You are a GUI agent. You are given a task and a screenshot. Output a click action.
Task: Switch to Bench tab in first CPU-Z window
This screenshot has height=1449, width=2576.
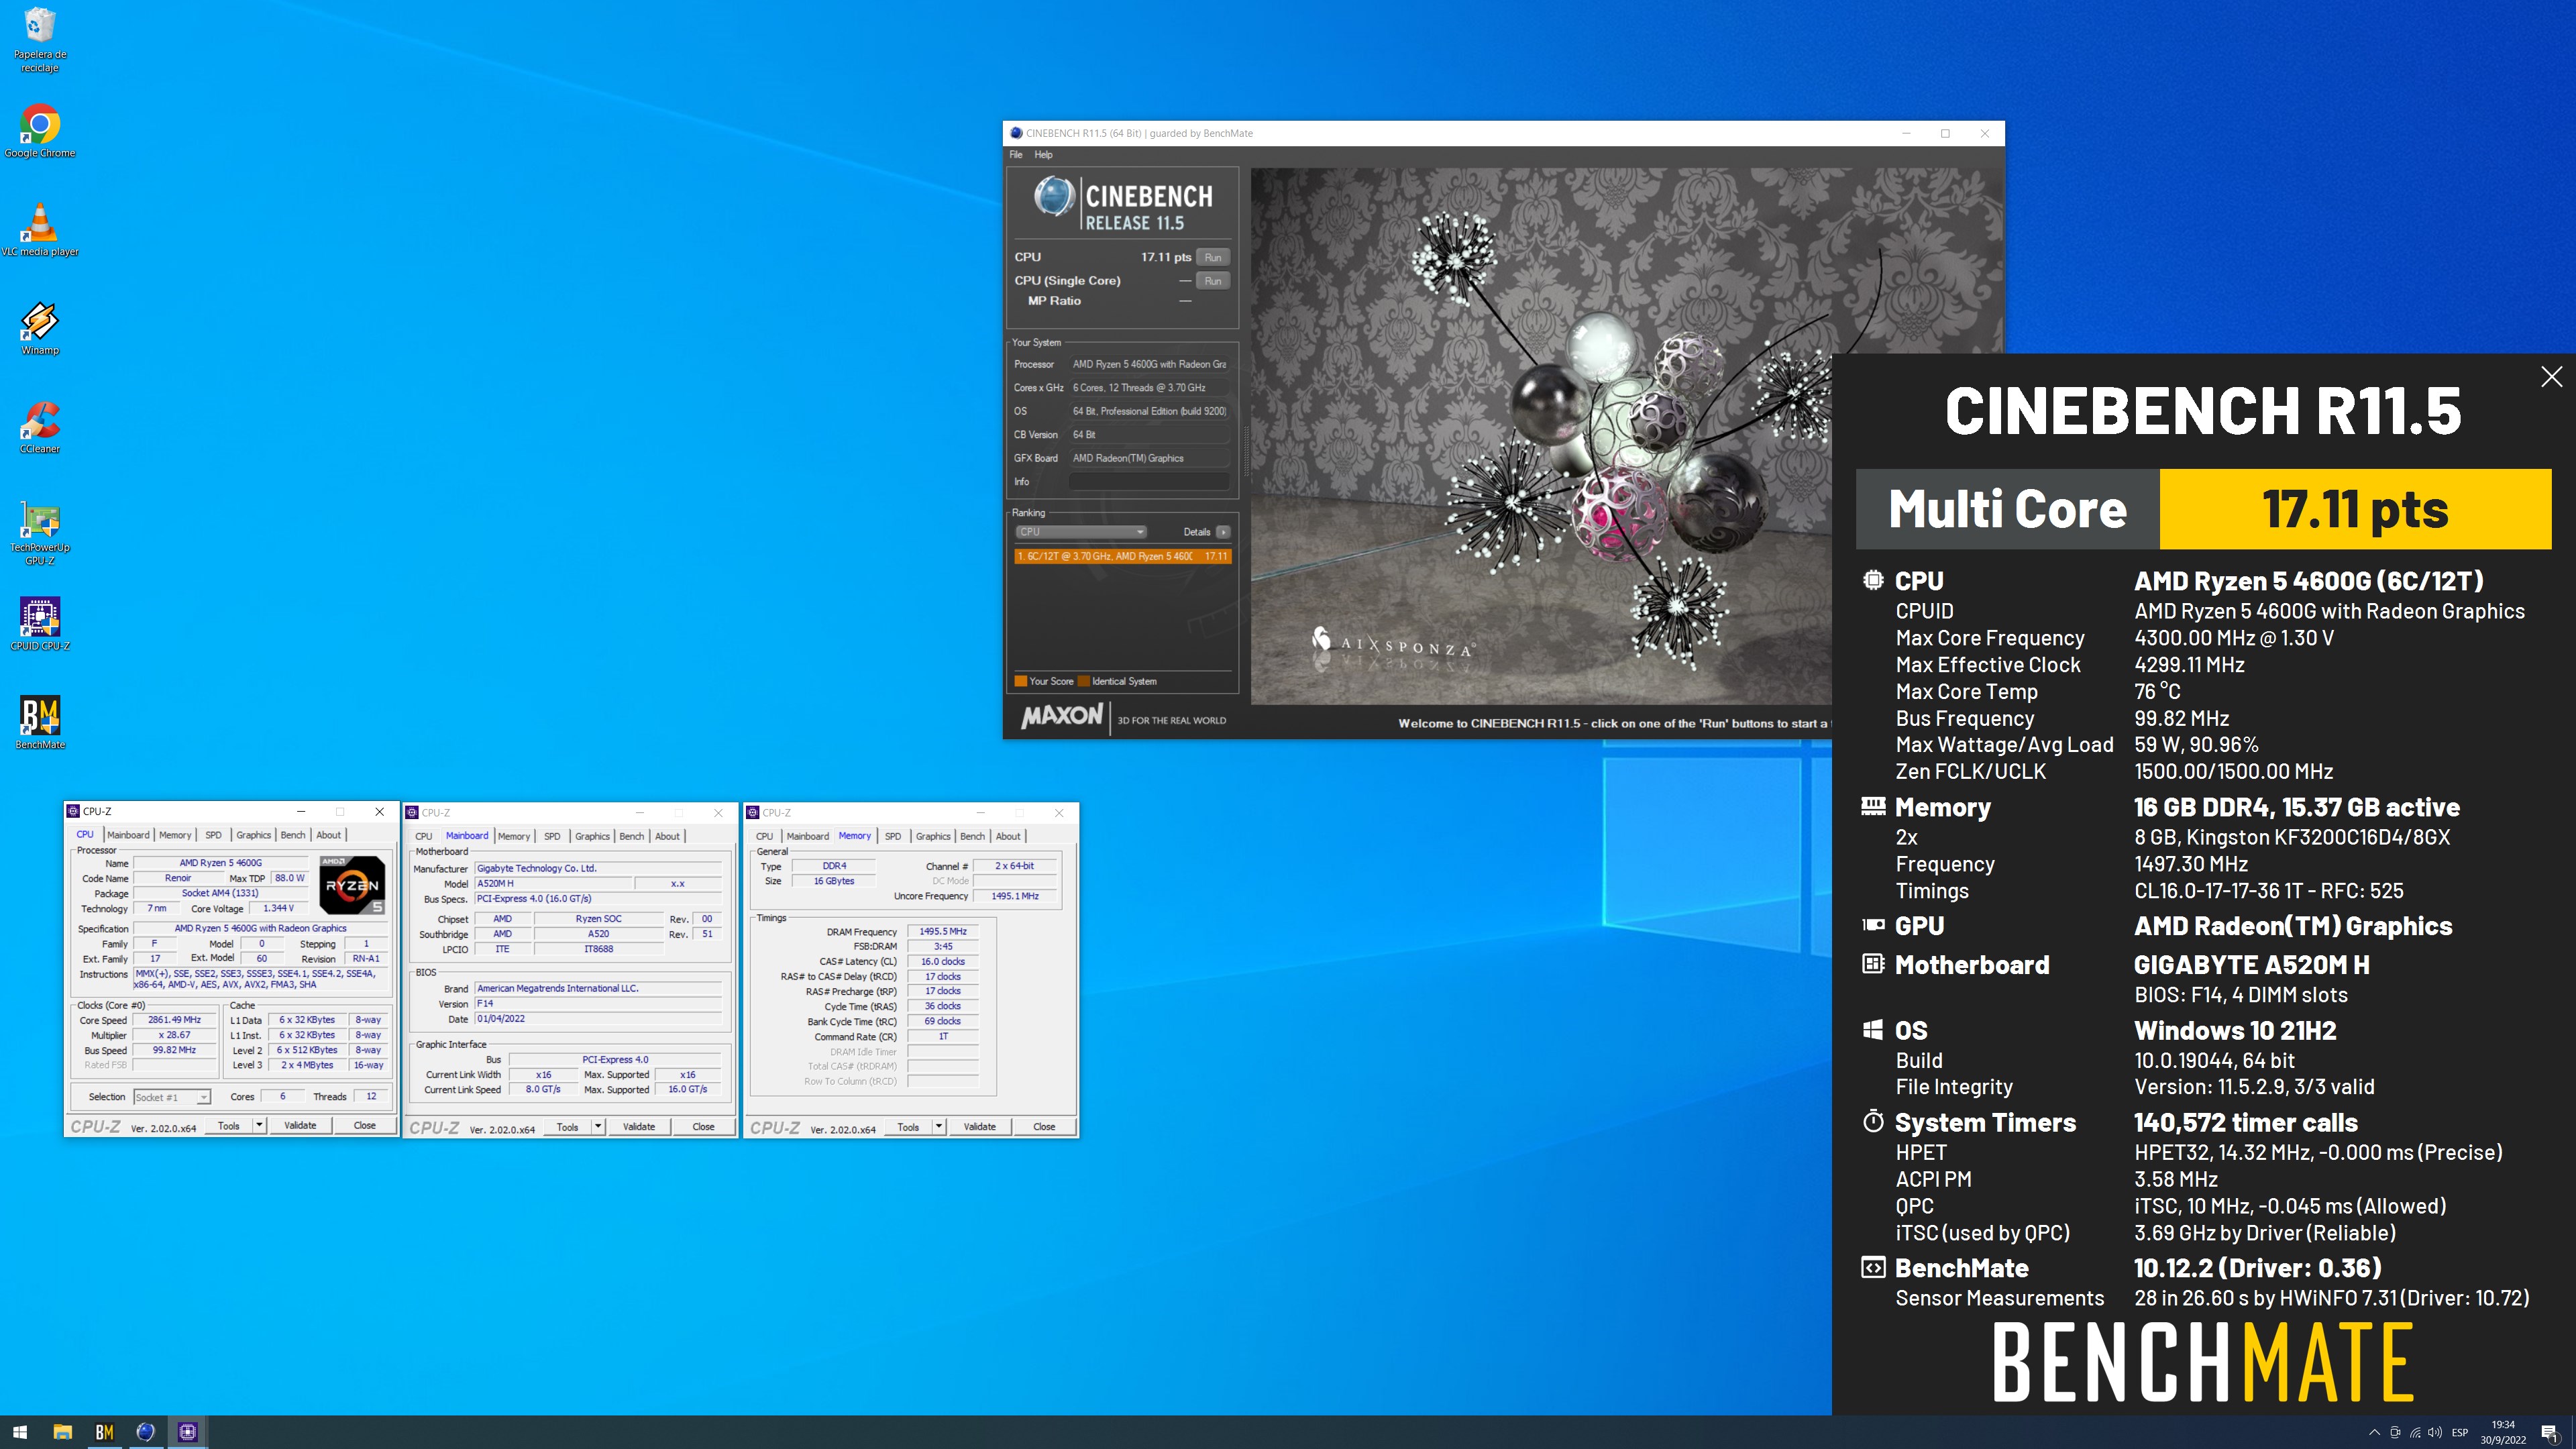[x=292, y=835]
